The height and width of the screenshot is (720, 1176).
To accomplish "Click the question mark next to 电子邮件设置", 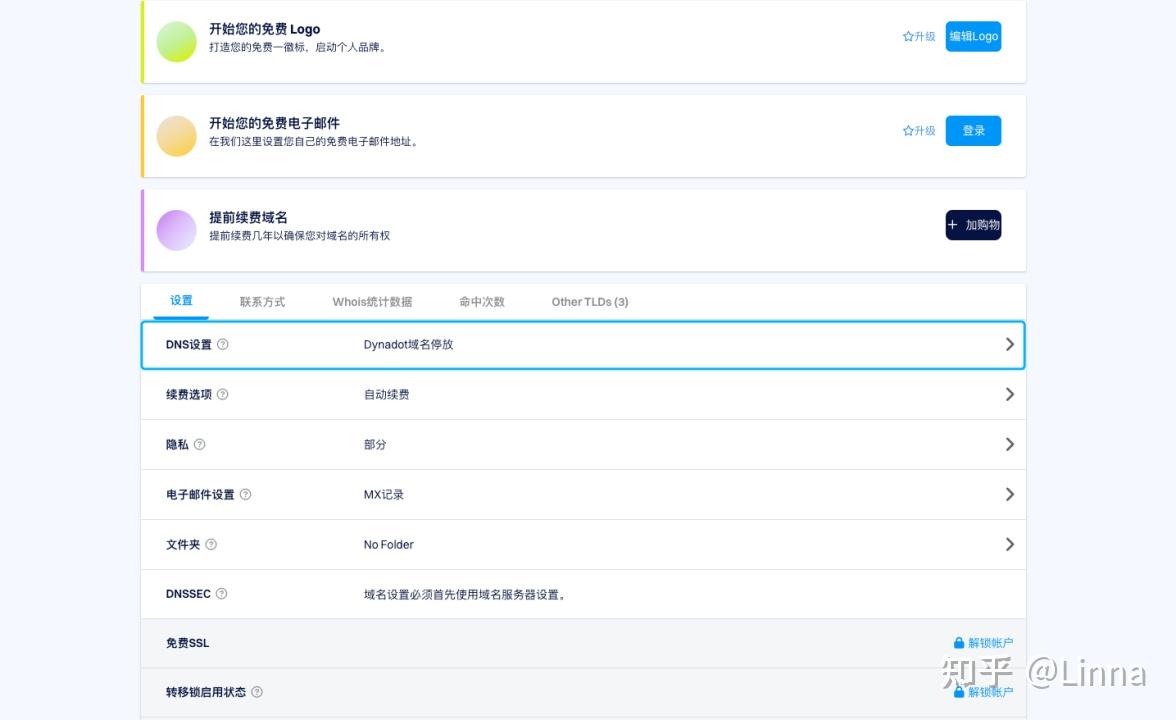I will [x=245, y=494].
